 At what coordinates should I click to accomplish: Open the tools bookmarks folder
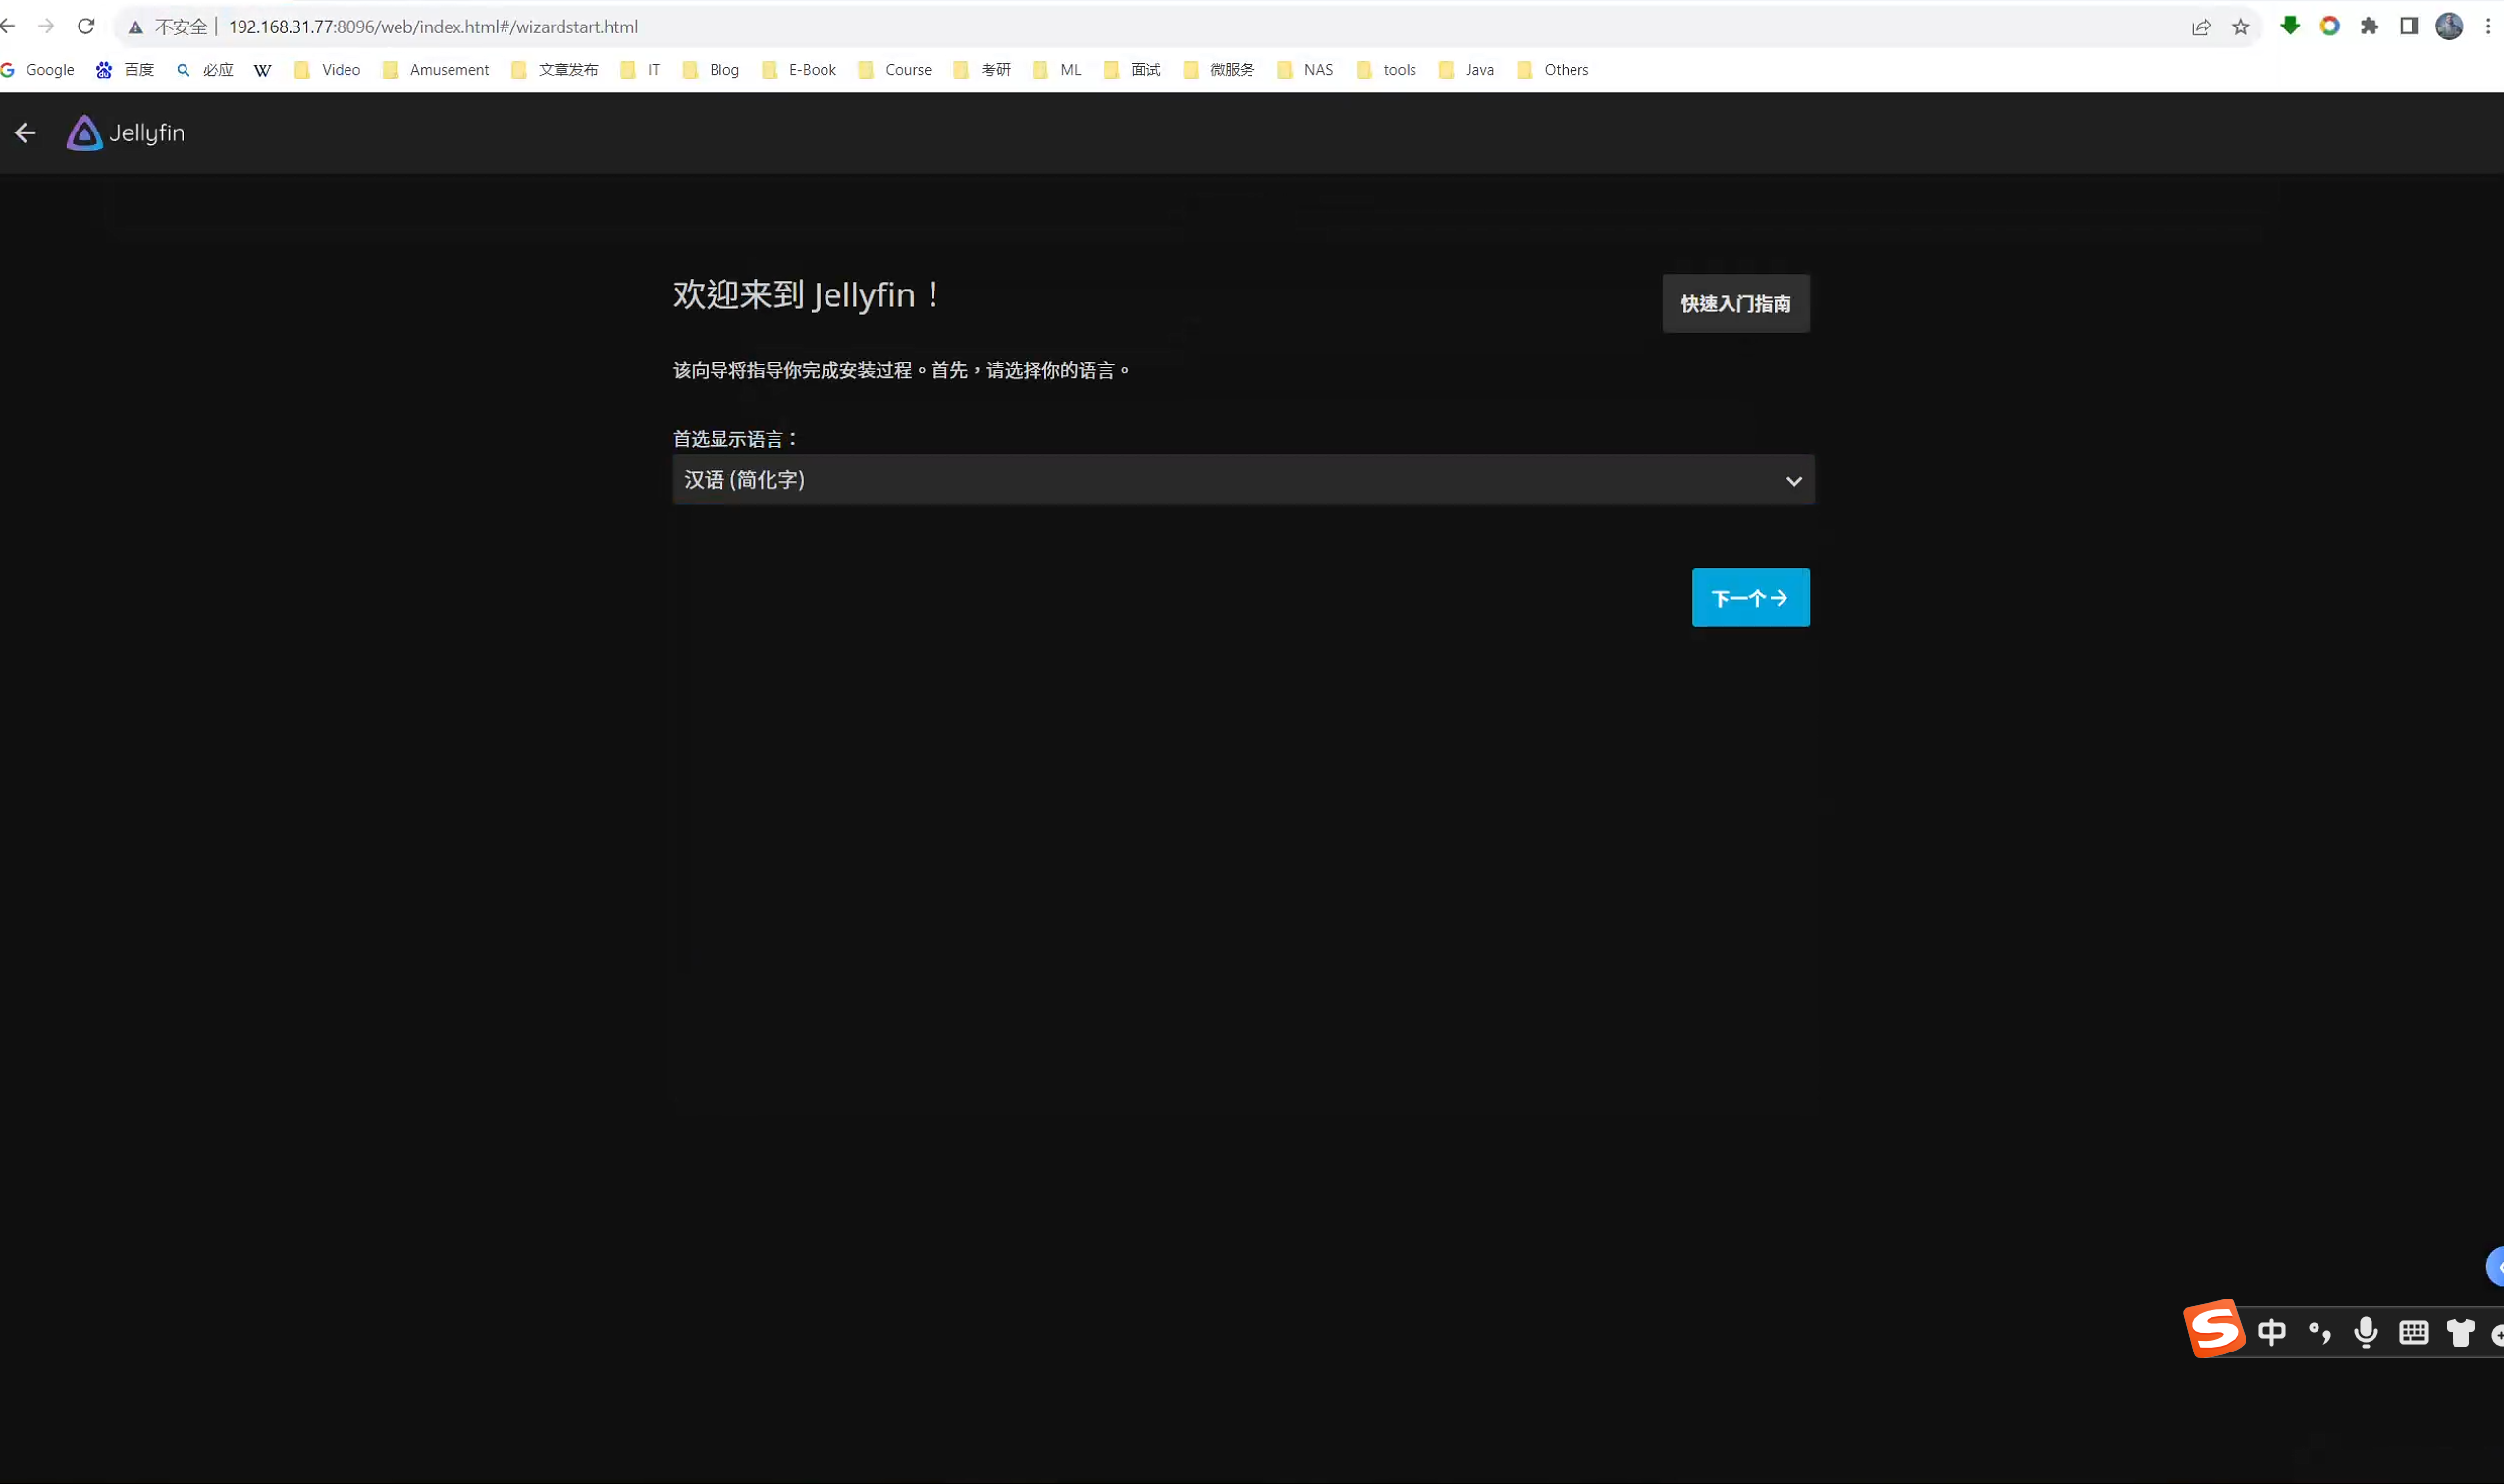pyautogui.click(x=1387, y=70)
